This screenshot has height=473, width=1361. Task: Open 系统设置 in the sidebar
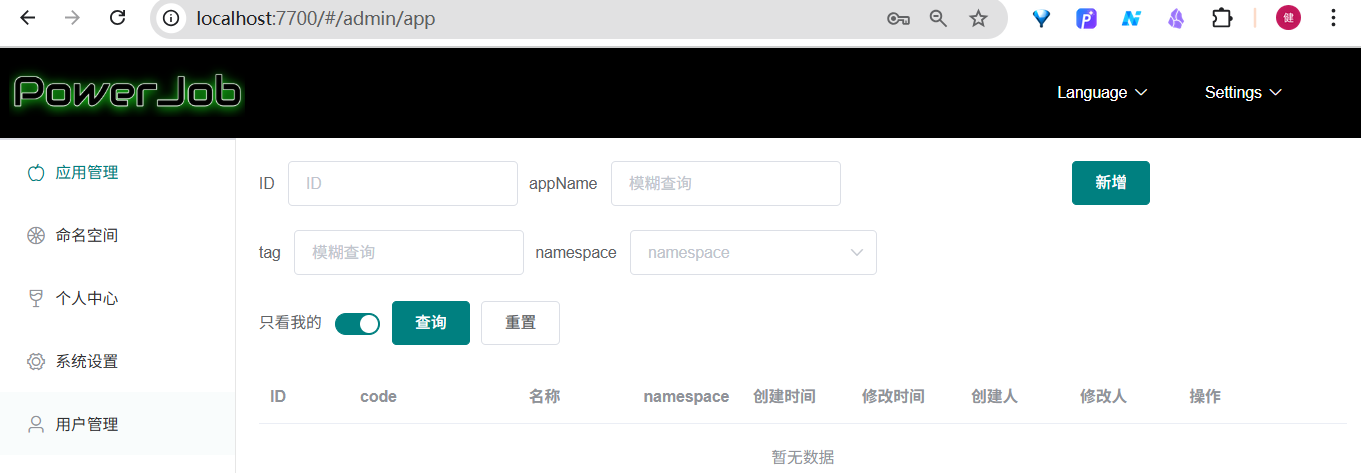click(117, 361)
